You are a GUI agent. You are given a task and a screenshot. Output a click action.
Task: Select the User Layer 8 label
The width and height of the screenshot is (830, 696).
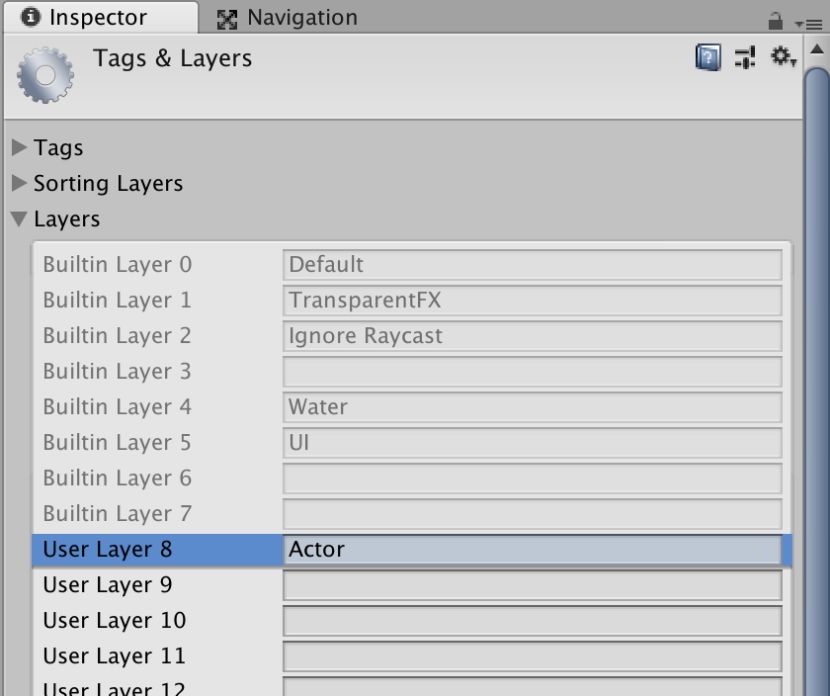[x=108, y=549]
